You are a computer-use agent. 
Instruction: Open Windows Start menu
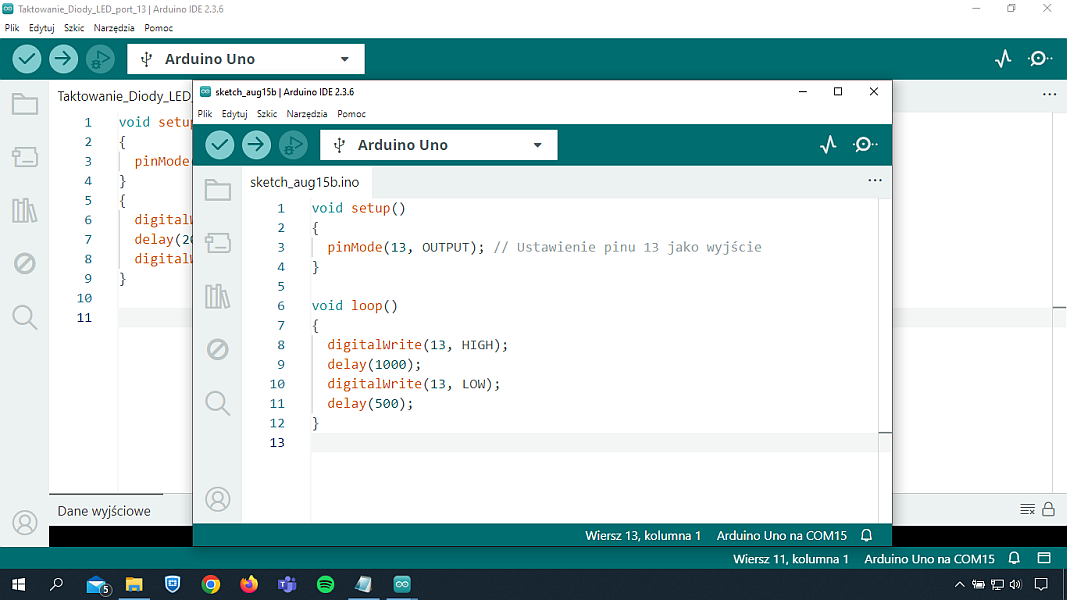tap(18, 584)
